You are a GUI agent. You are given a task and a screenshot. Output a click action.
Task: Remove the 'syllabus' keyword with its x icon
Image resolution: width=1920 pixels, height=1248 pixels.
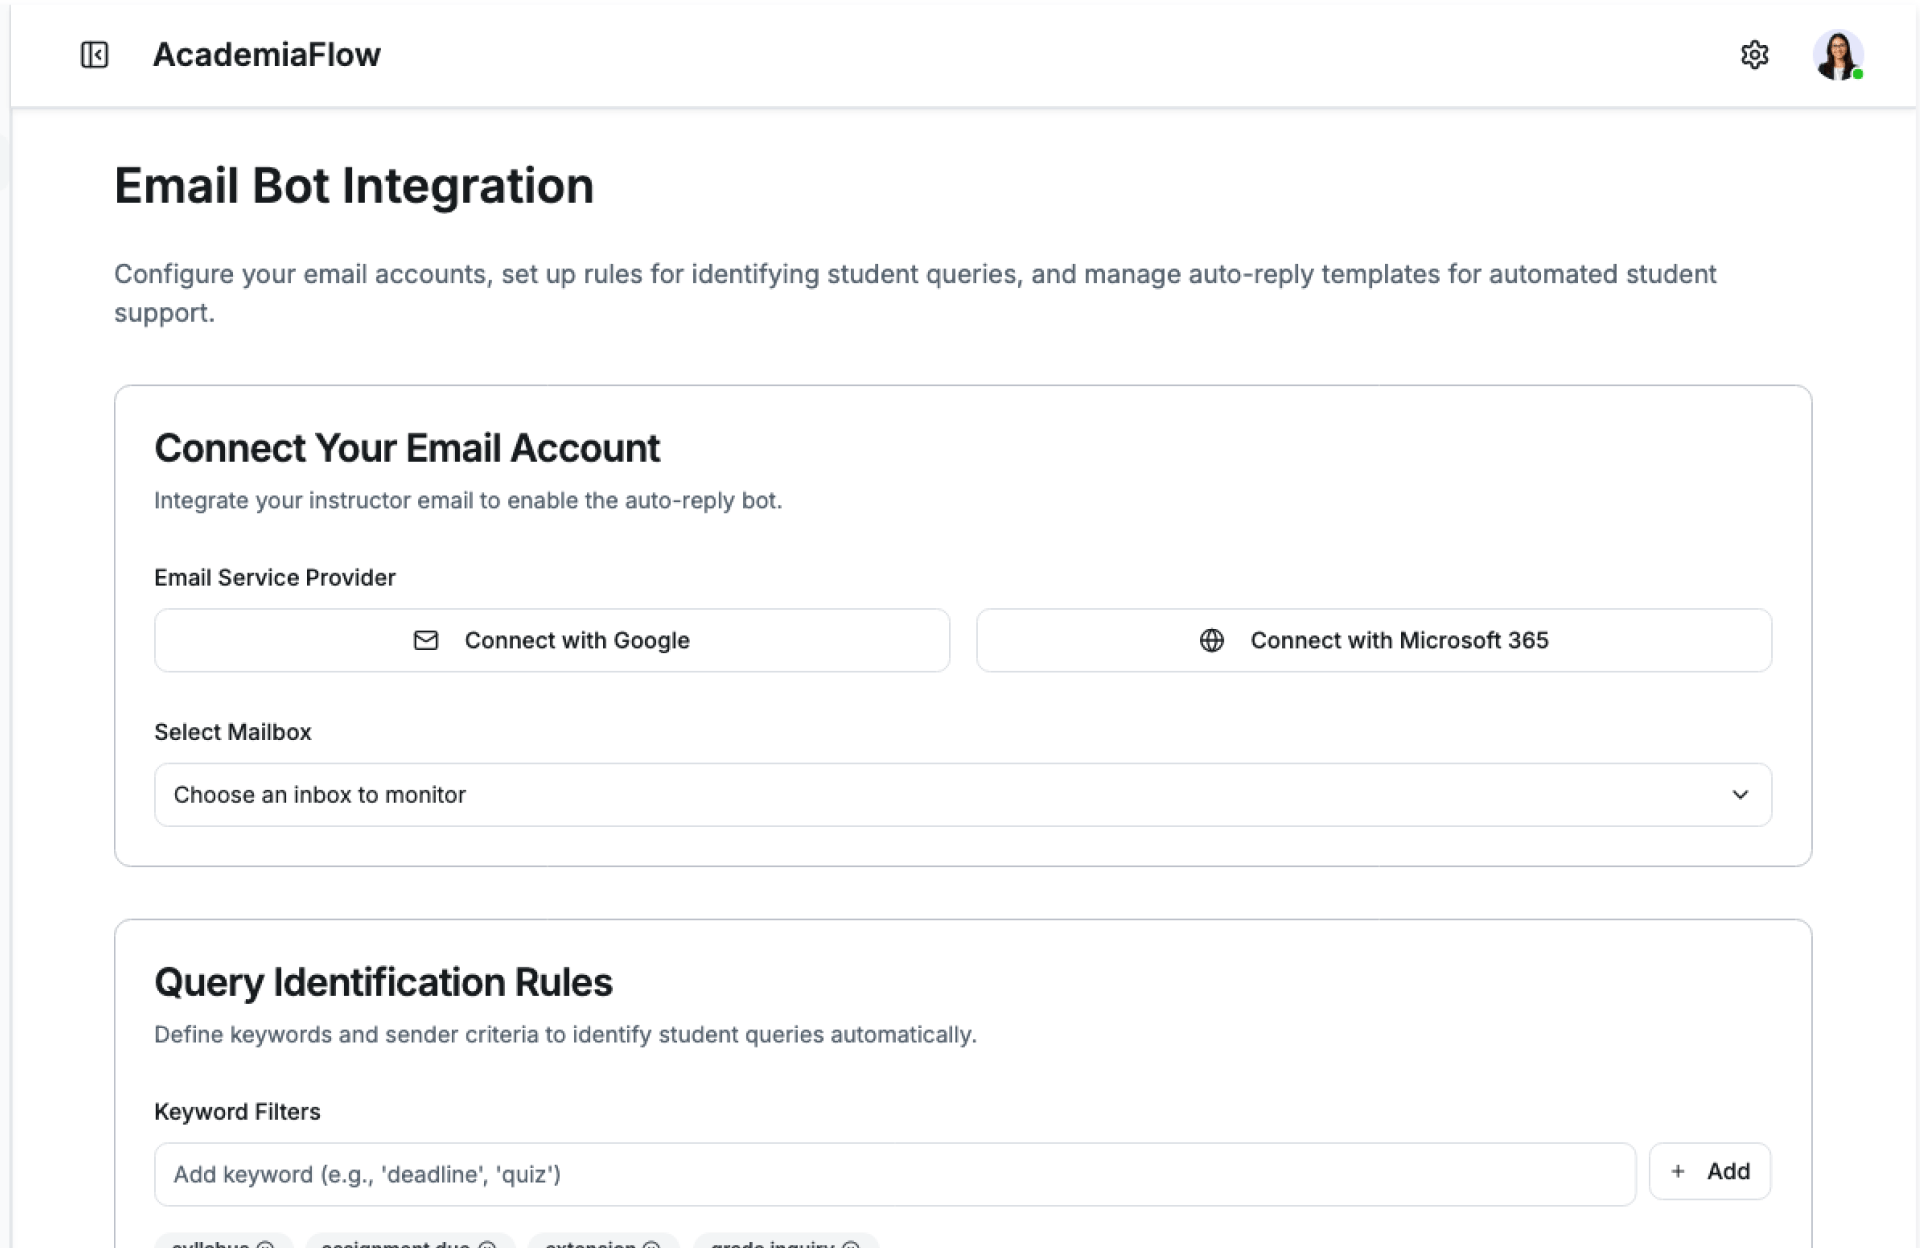266,1245
